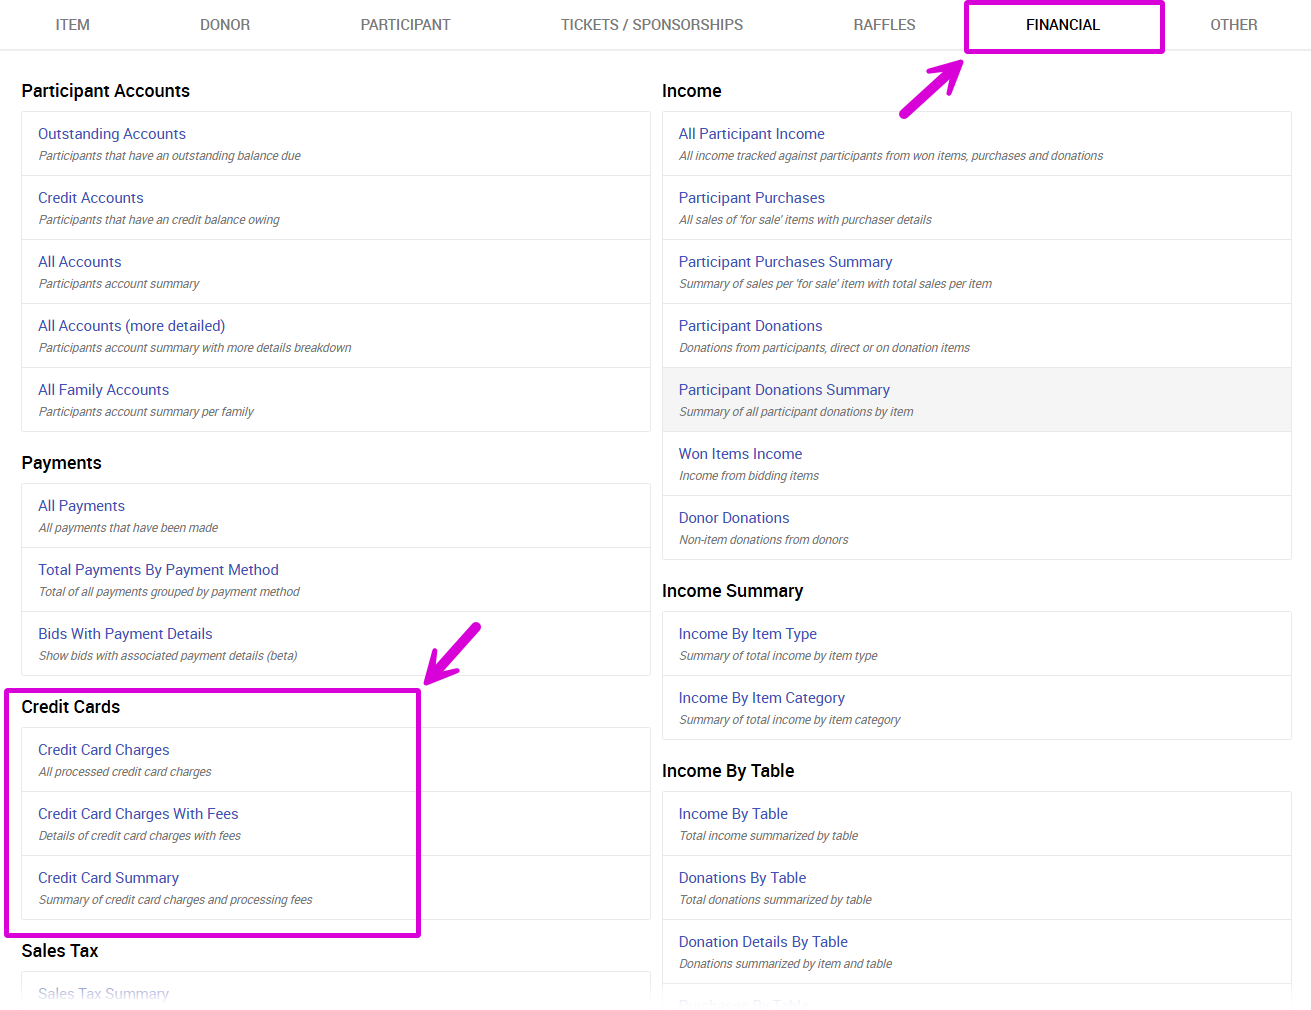Open the Outstanding Accounts report
The image size is (1311, 1010).
[x=112, y=134]
